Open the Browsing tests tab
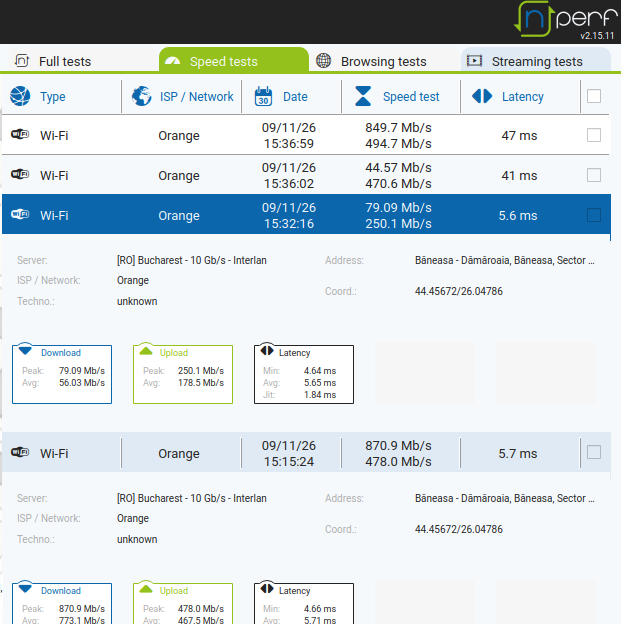This screenshot has width=621, height=625. click(x=384, y=61)
